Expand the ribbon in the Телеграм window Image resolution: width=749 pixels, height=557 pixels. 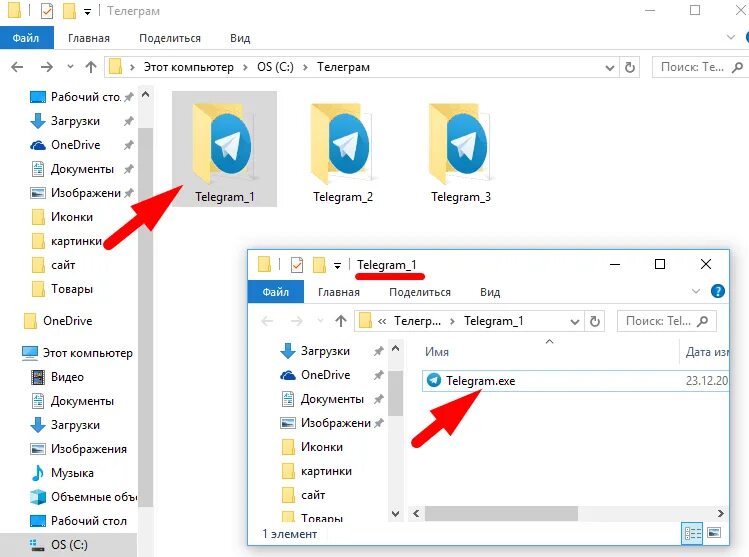click(730, 37)
